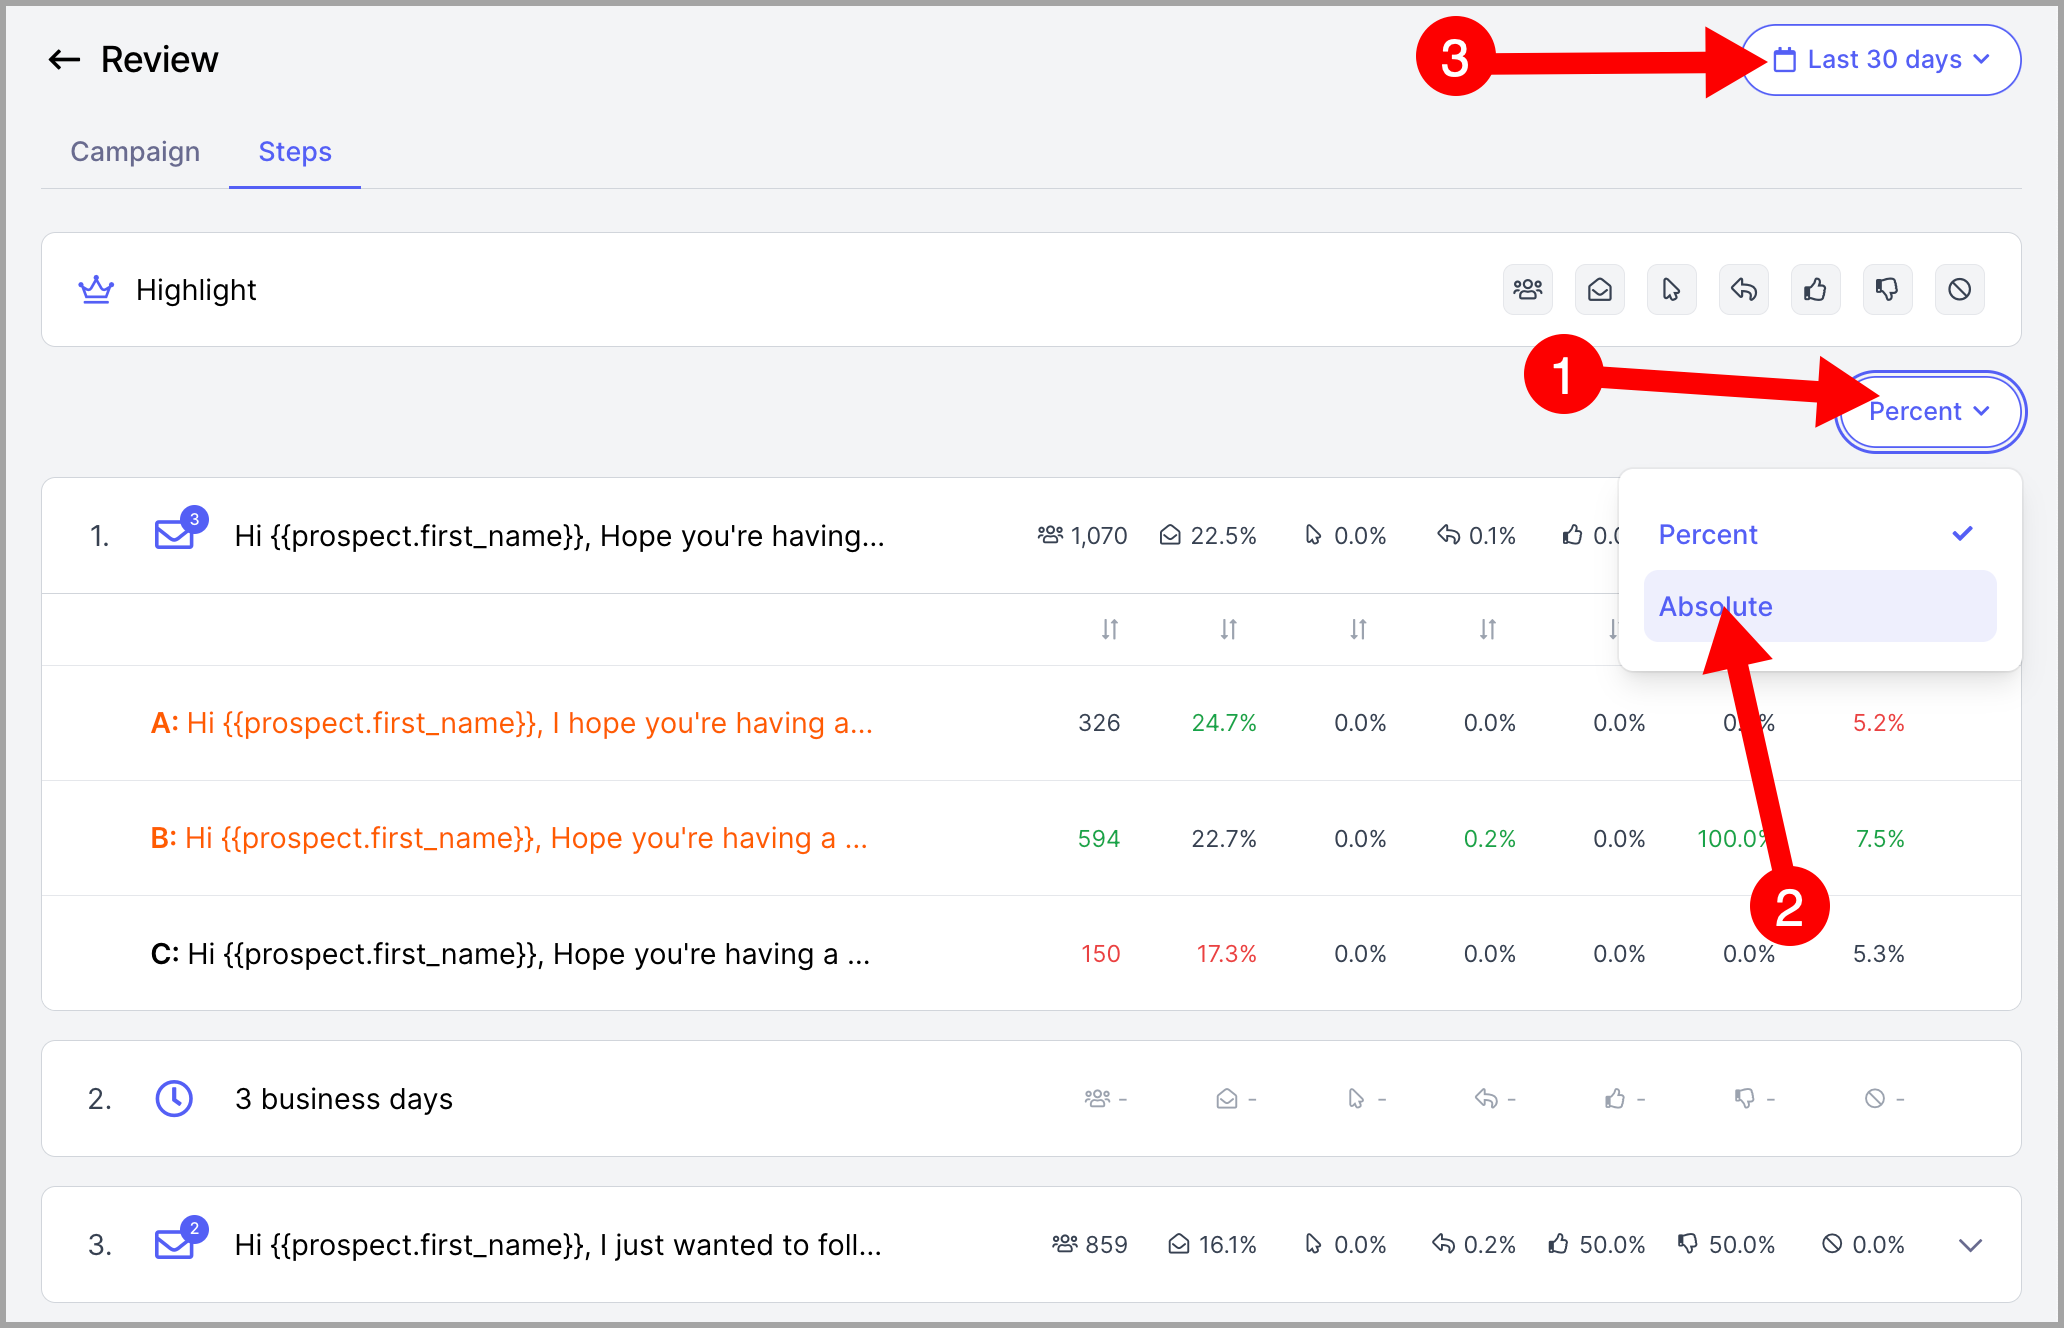Expand step 3 with the chevron
Image resolution: width=2064 pixels, height=1328 pixels.
coord(1970,1245)
